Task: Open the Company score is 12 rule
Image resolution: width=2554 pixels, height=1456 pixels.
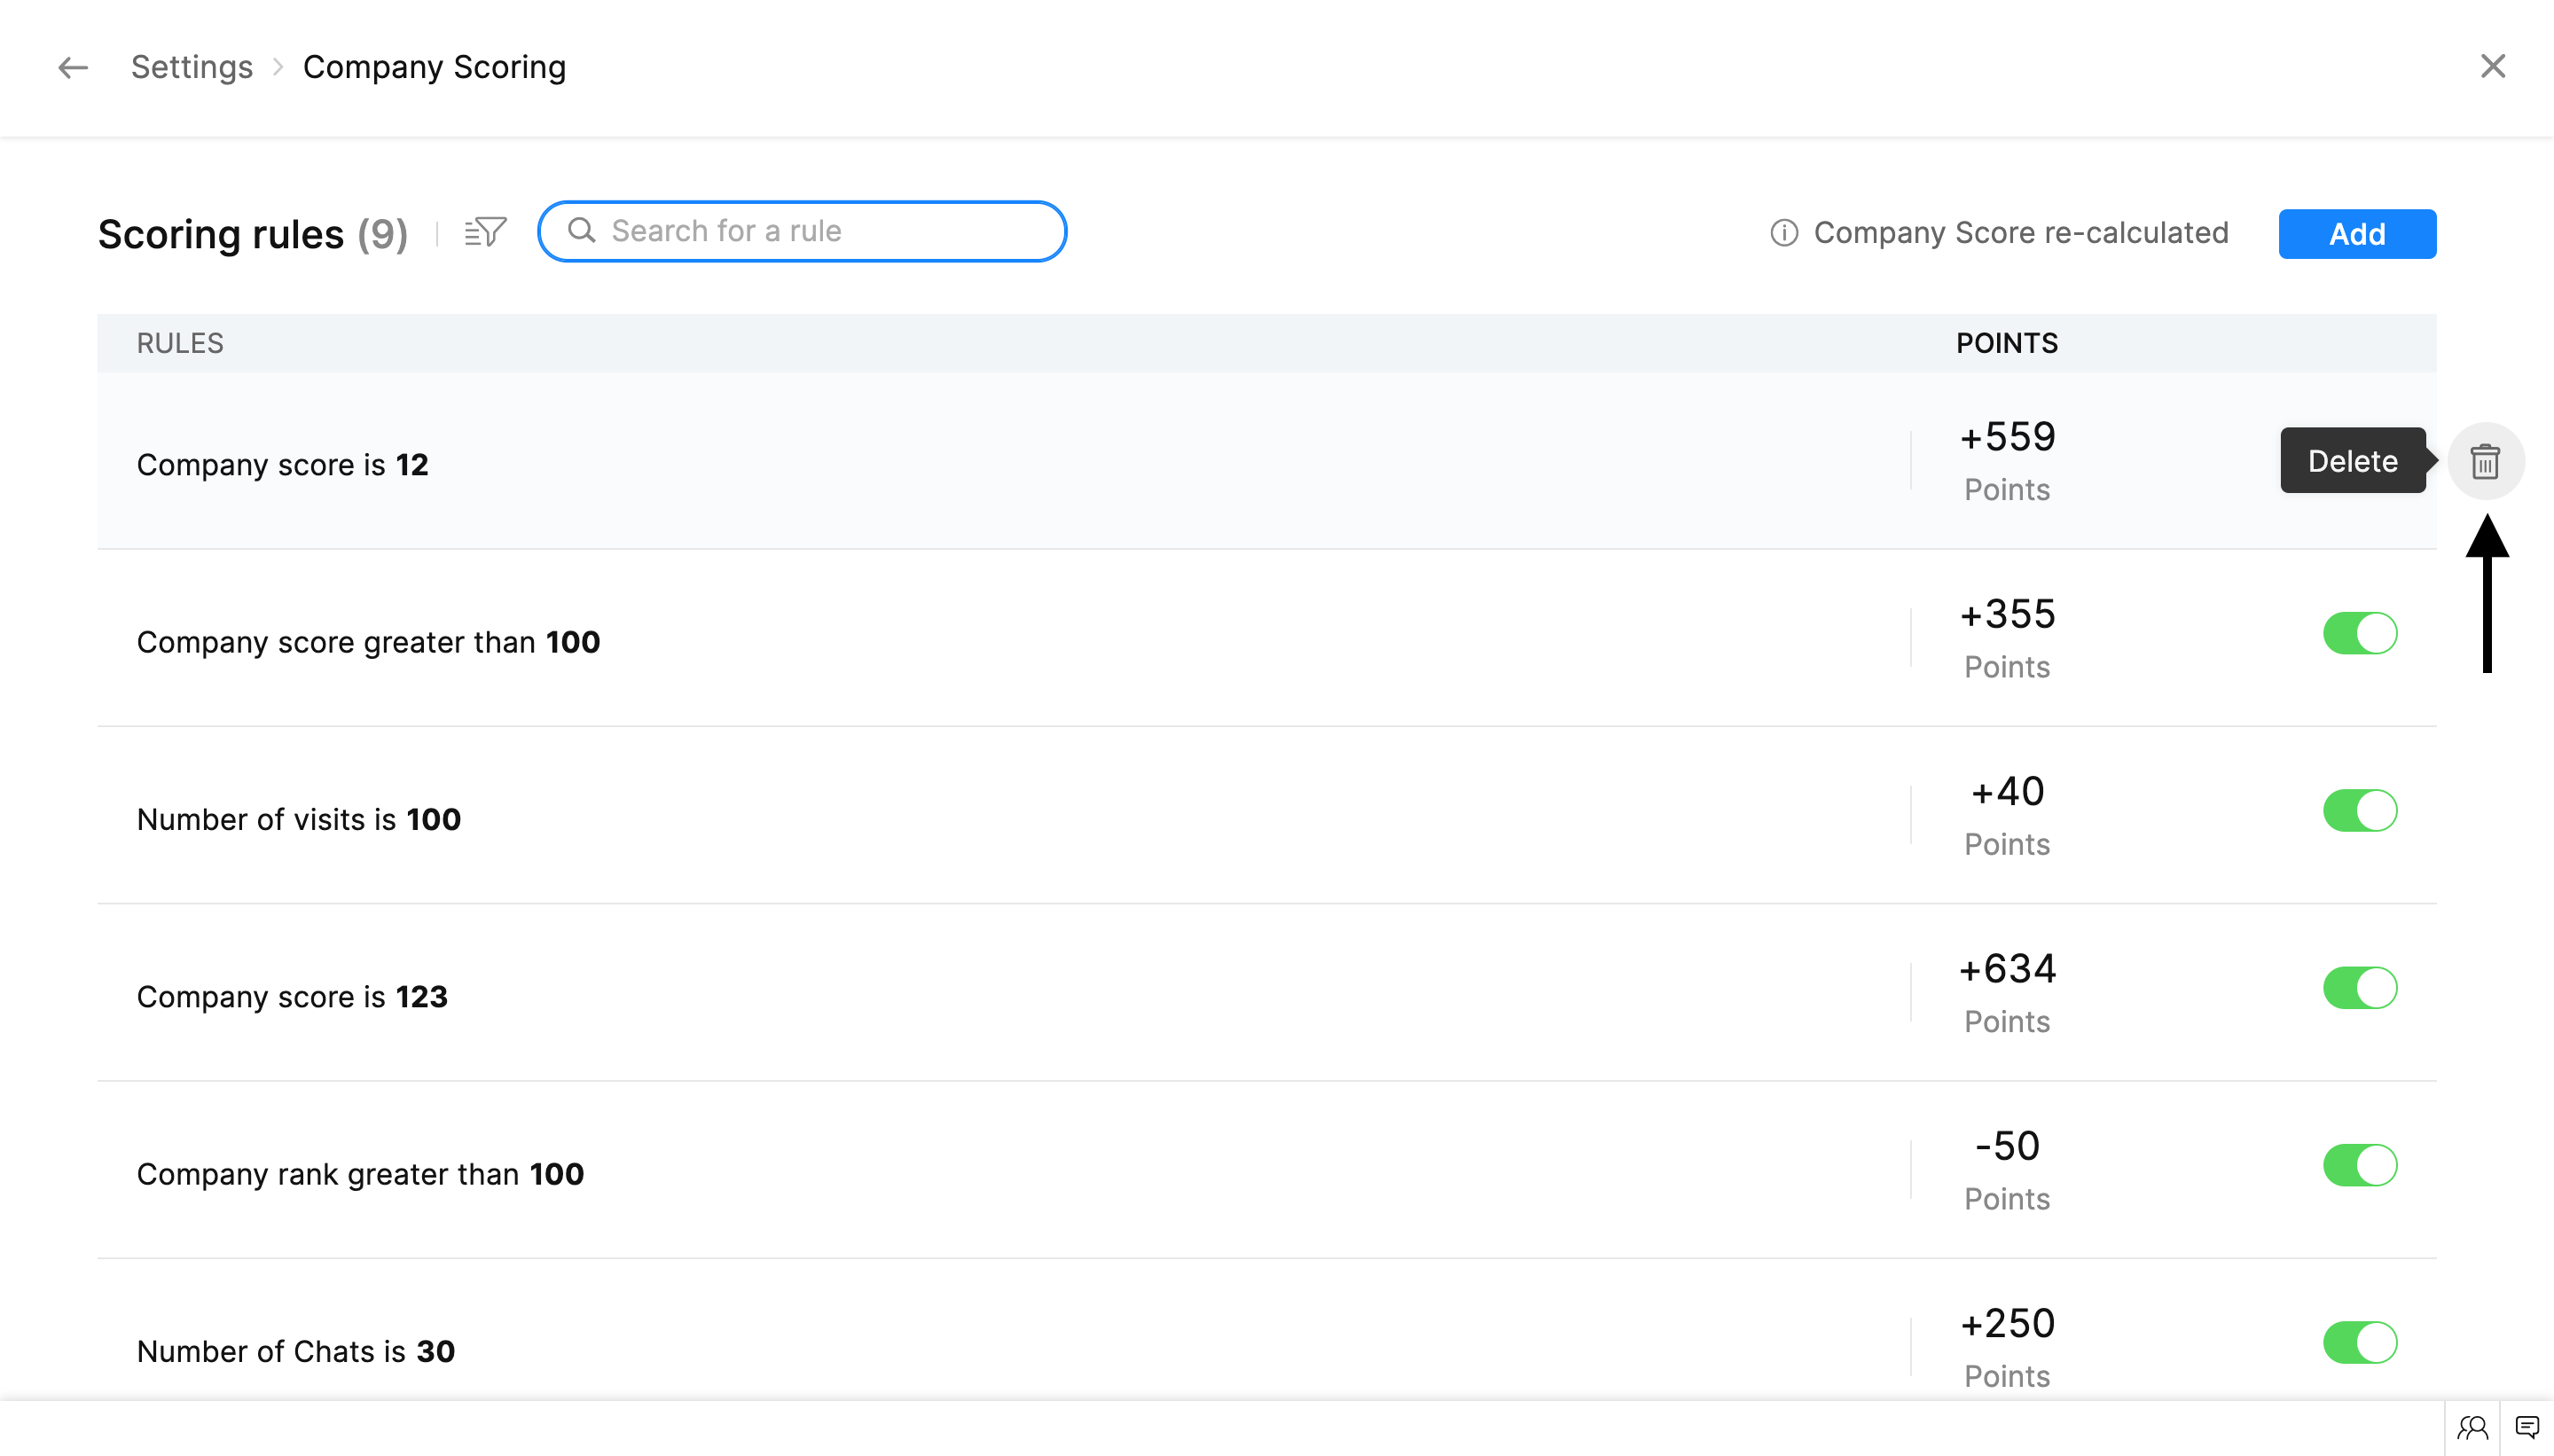Action: [283, 465]
